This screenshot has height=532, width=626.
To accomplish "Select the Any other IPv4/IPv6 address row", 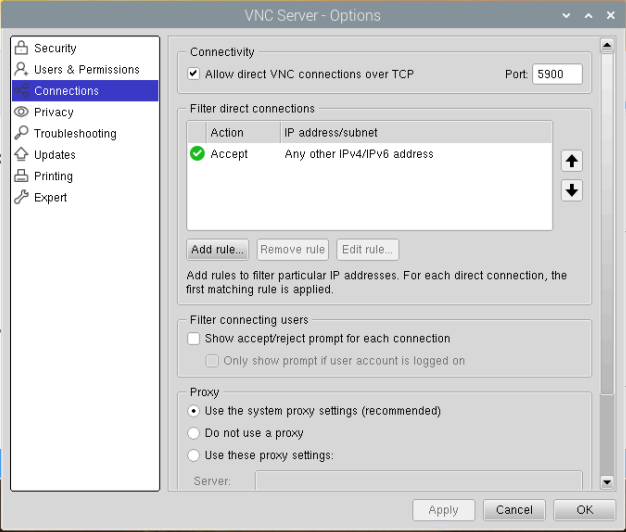I will [x=370, y=154].
